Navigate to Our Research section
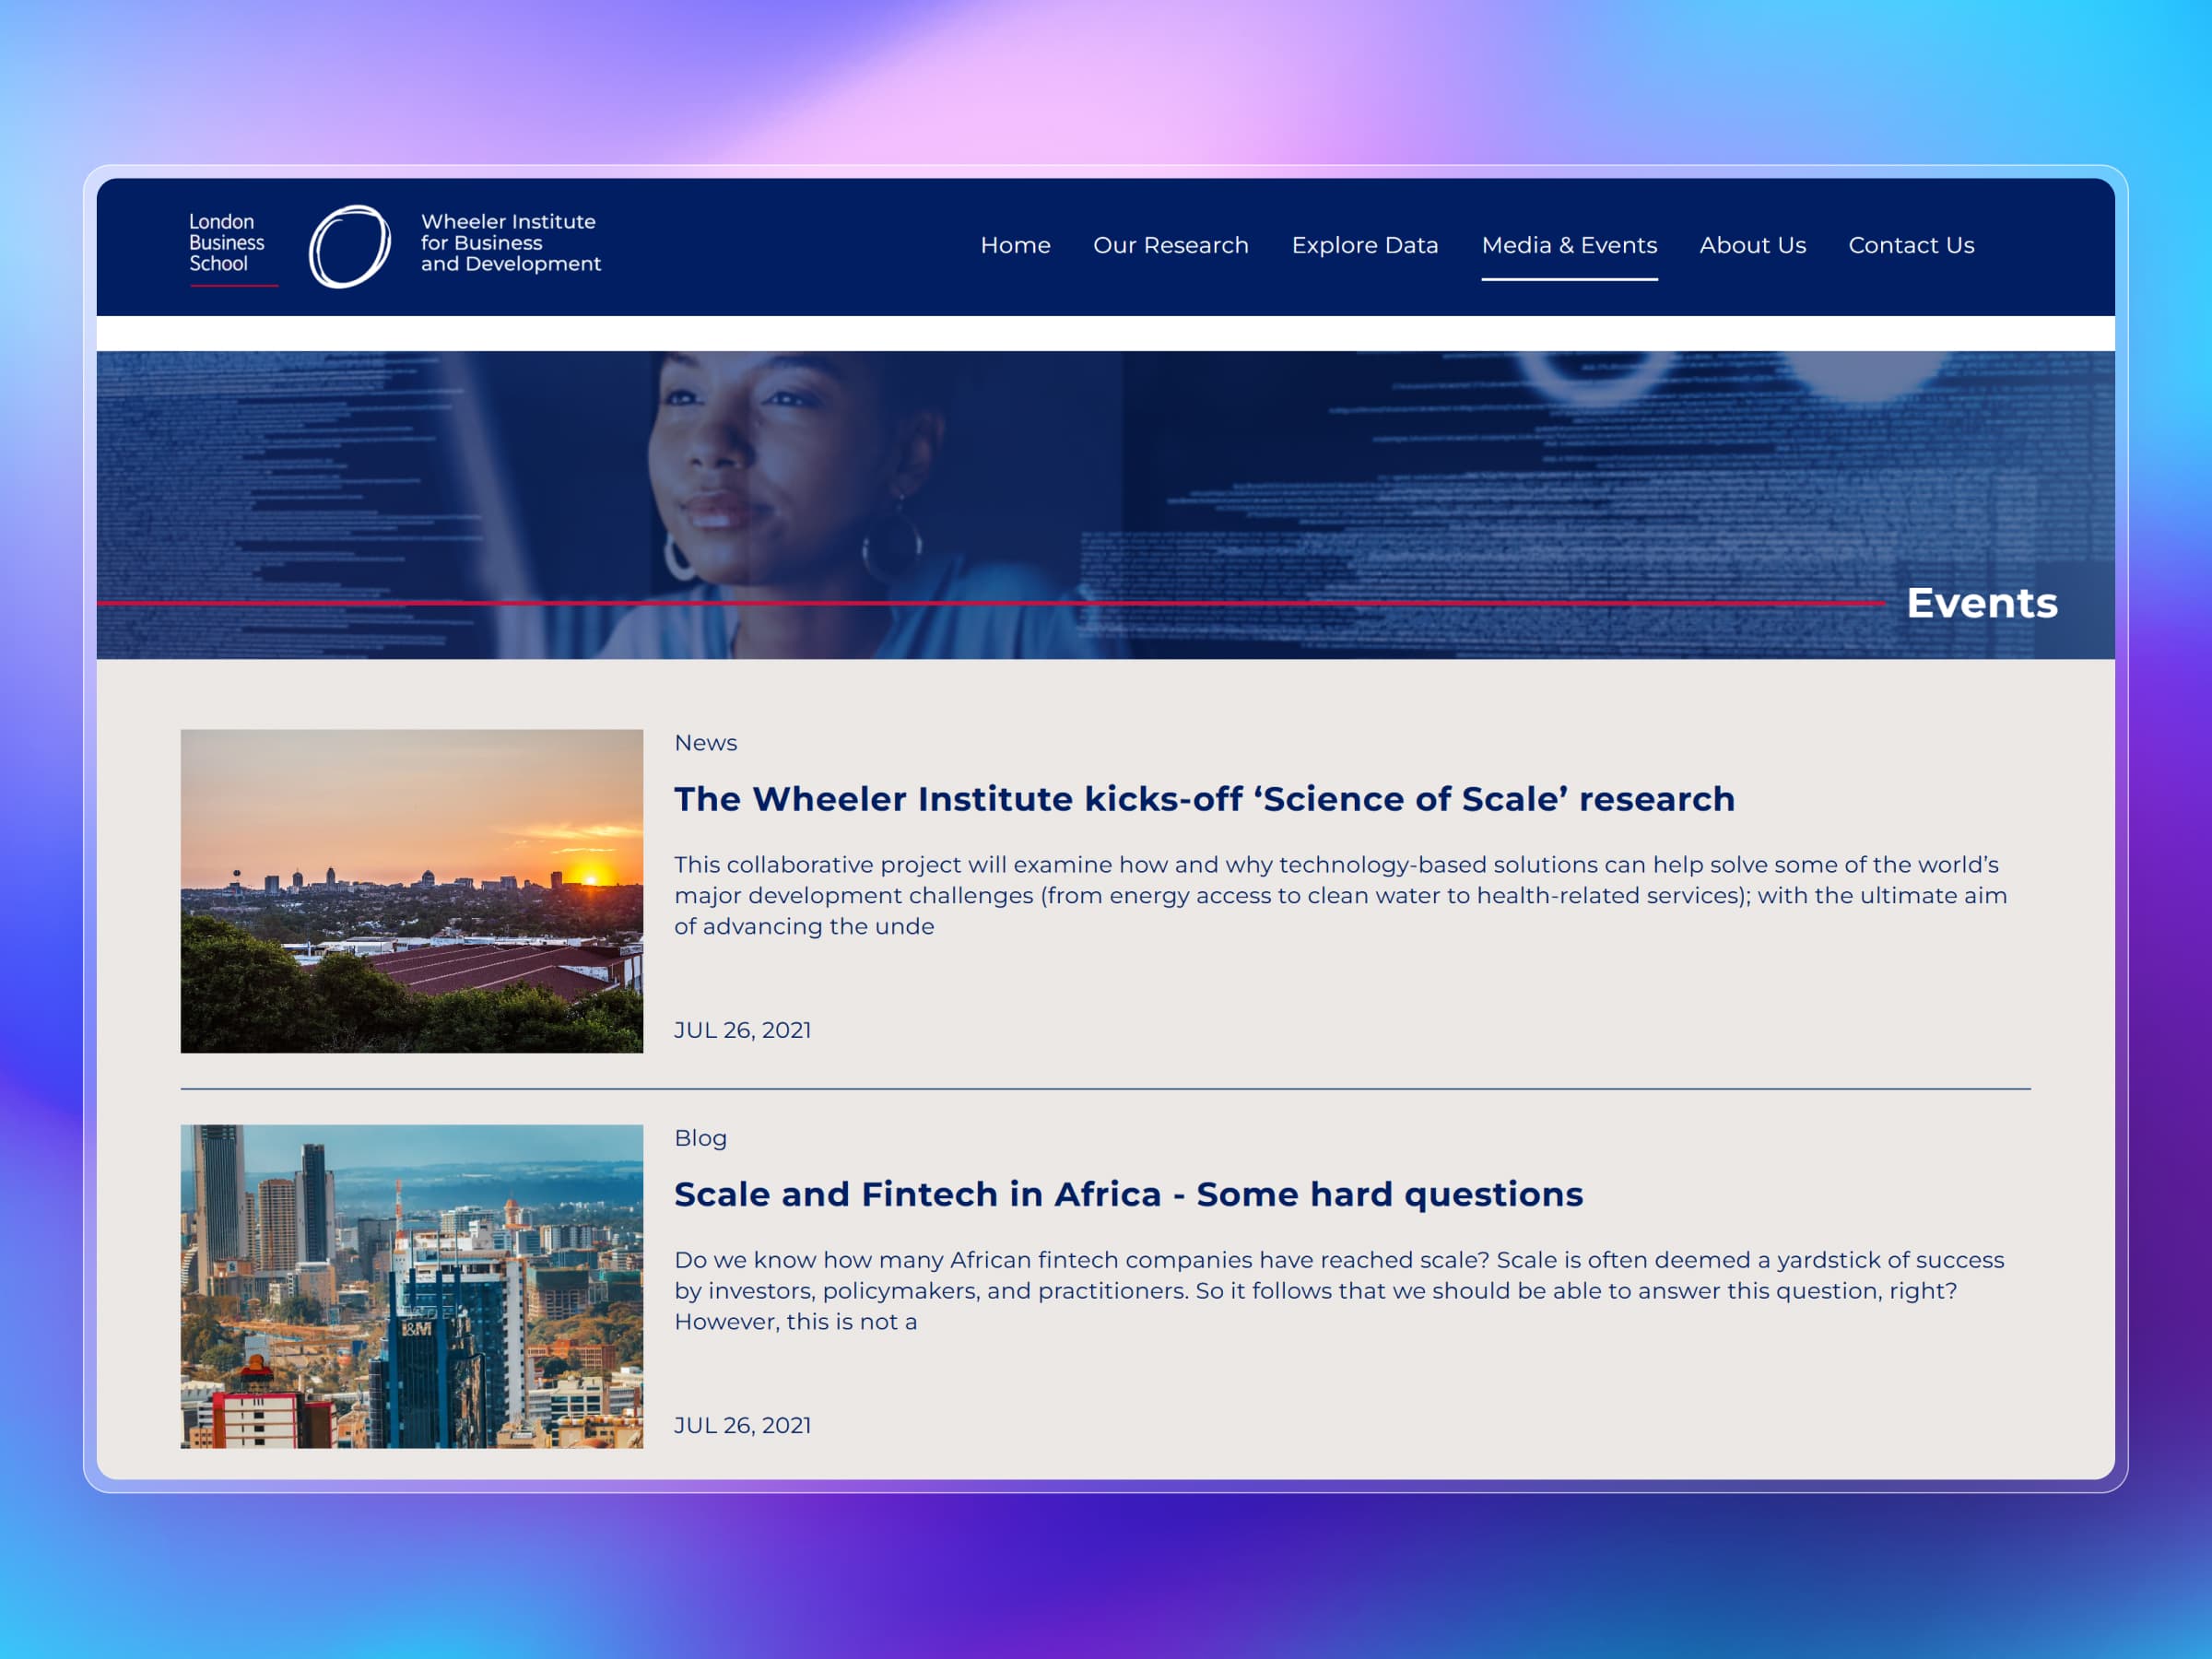 click(x=1170, y=245)
